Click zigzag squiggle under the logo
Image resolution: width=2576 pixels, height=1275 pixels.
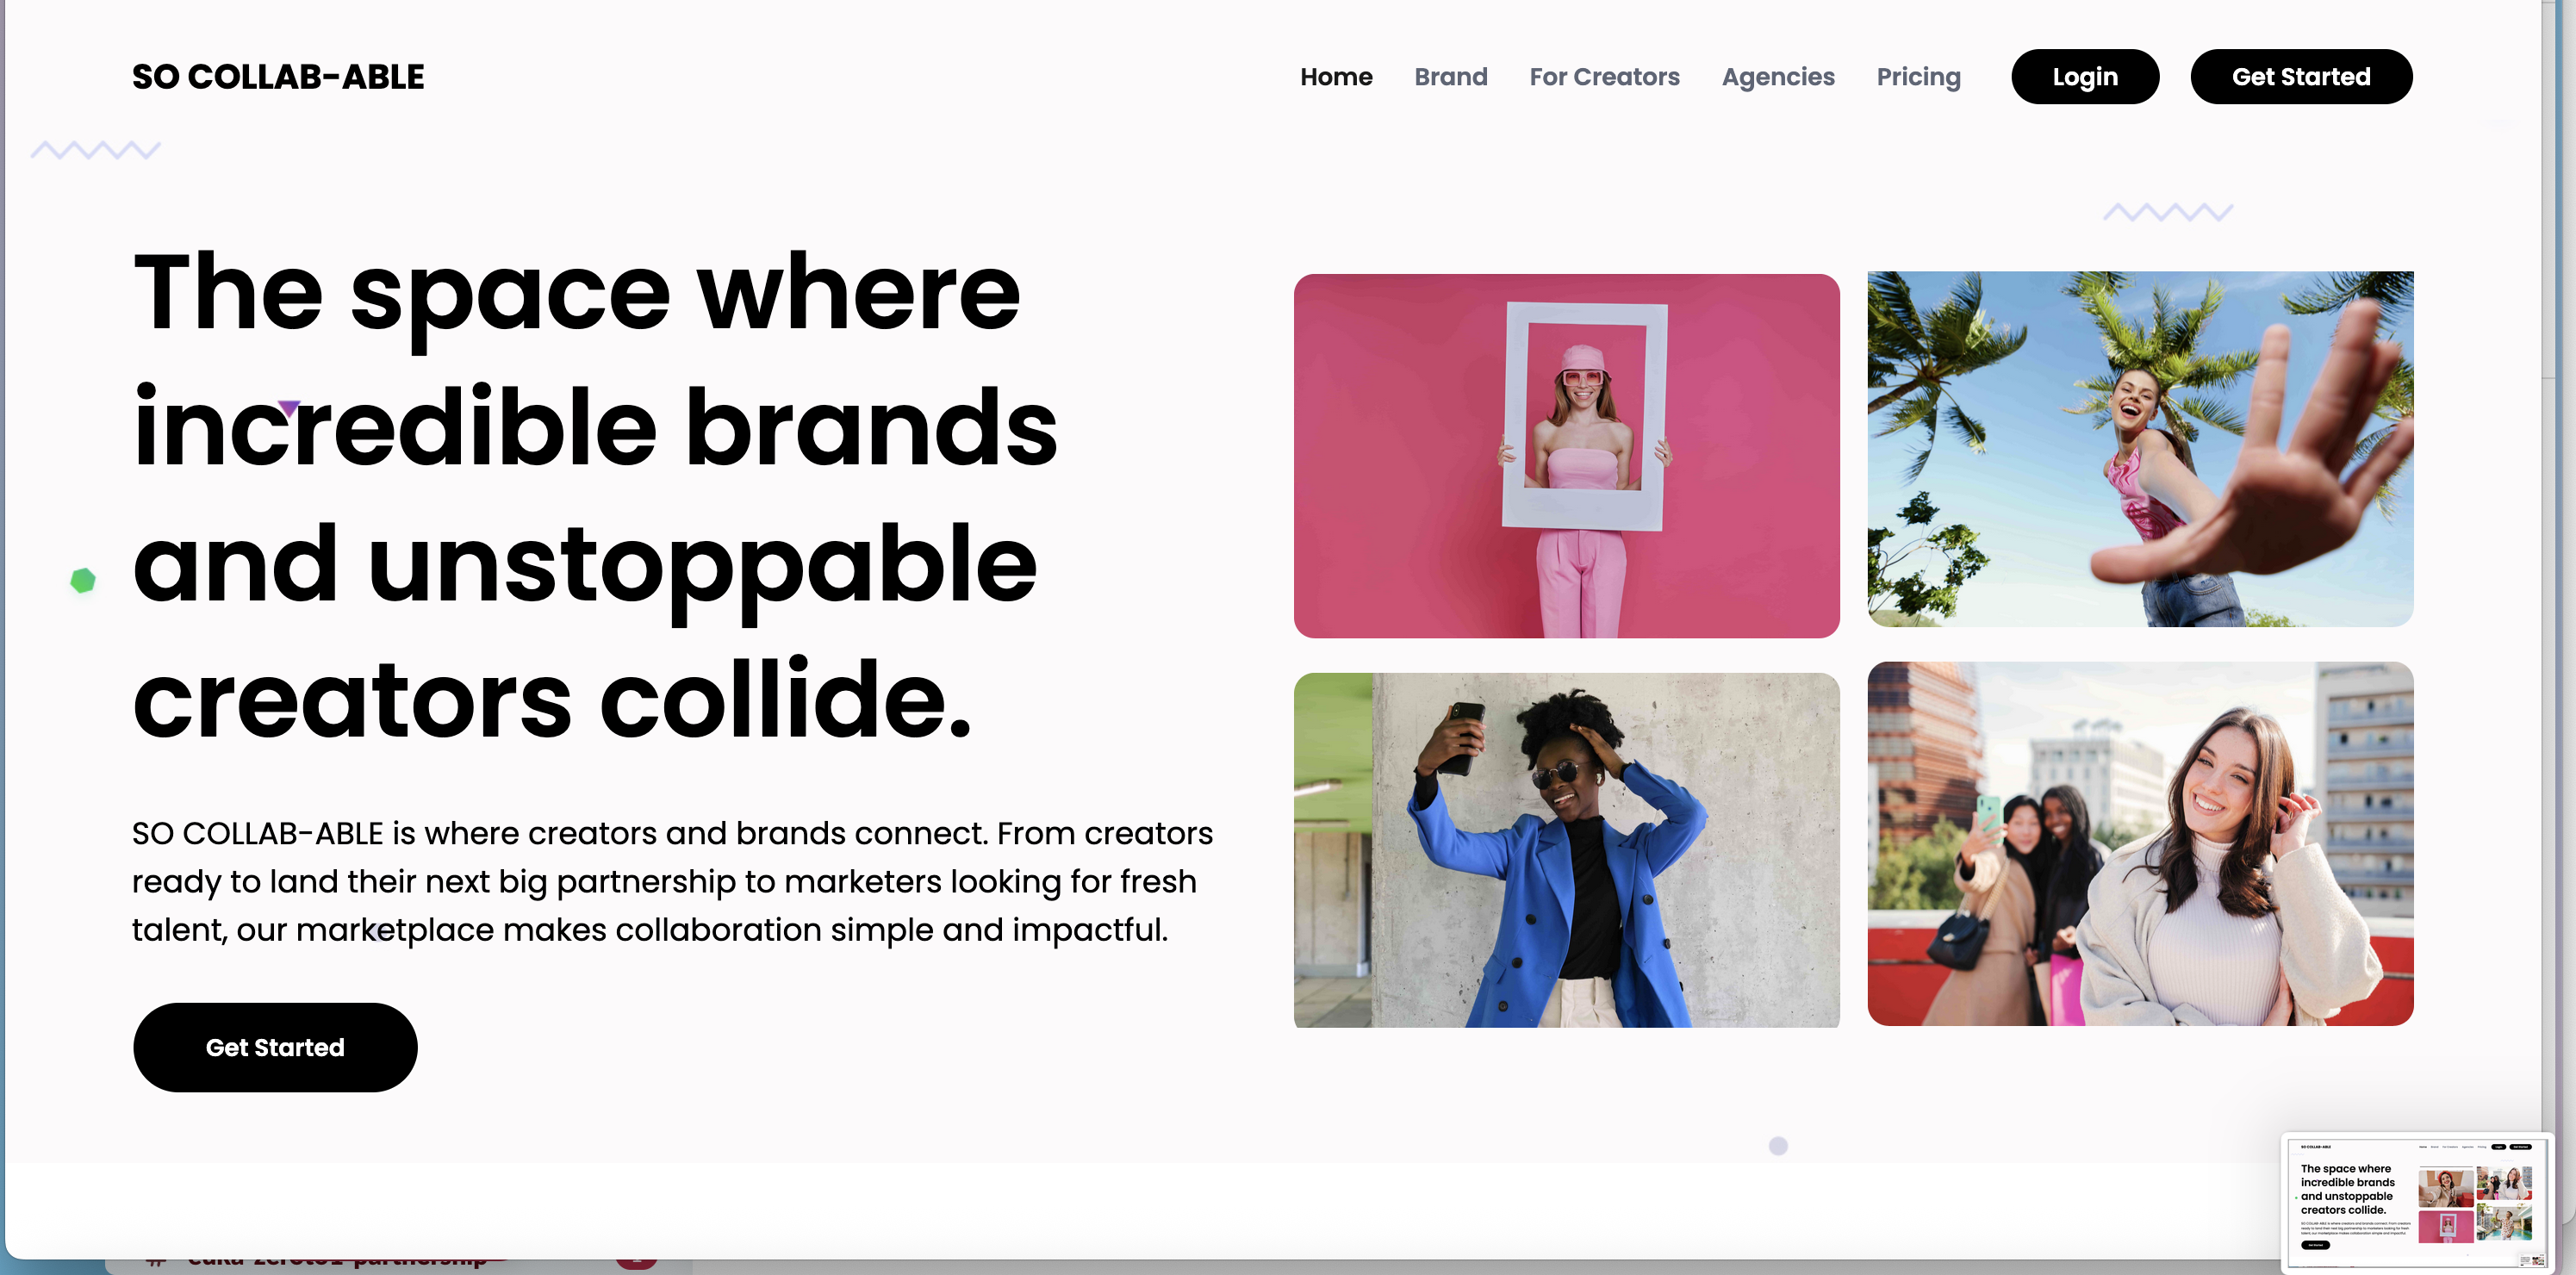[x=96, y=150]
